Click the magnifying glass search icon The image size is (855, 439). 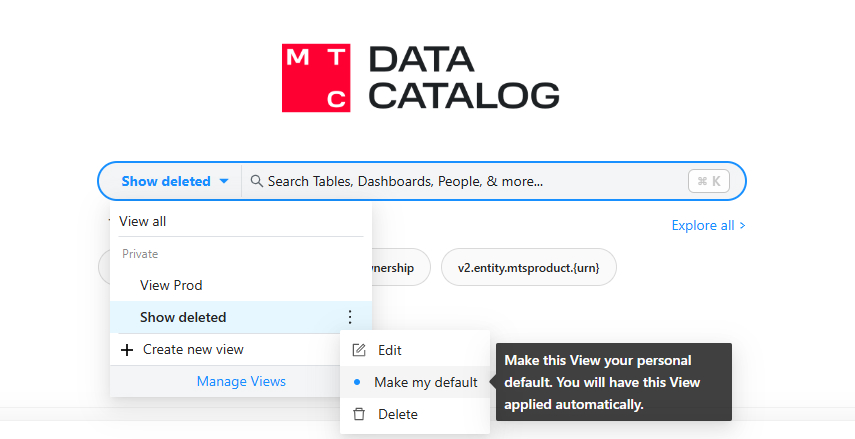pyautogui.click(x=257, y=181)
